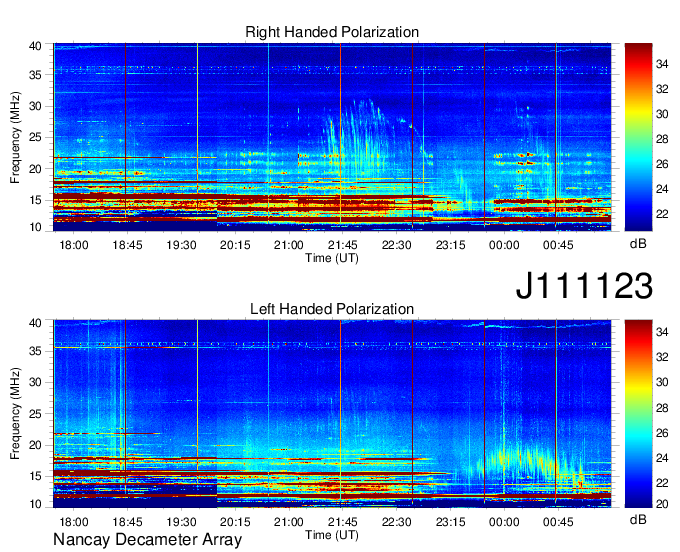Click the 21:00 time tick of Left Handed plot

coord(289,522)
